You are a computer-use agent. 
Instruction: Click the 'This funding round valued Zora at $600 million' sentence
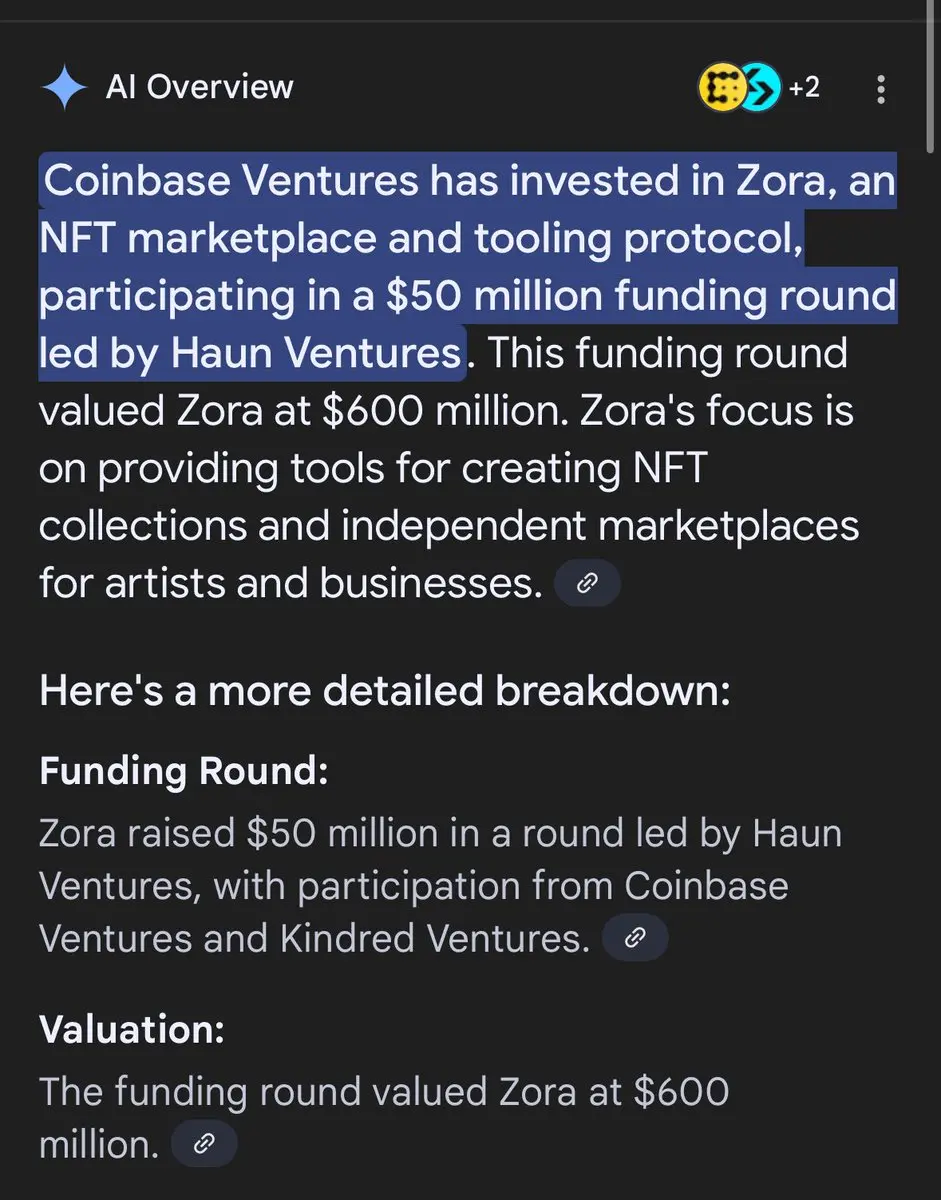click(x=444, y=382)
